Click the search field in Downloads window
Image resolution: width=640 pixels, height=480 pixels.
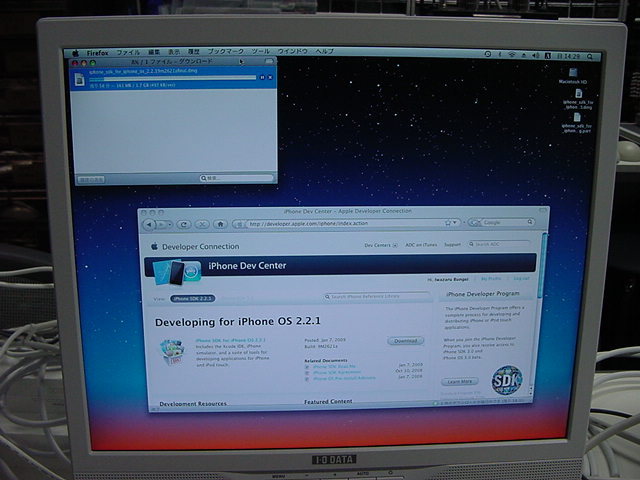tap(236, 178)
